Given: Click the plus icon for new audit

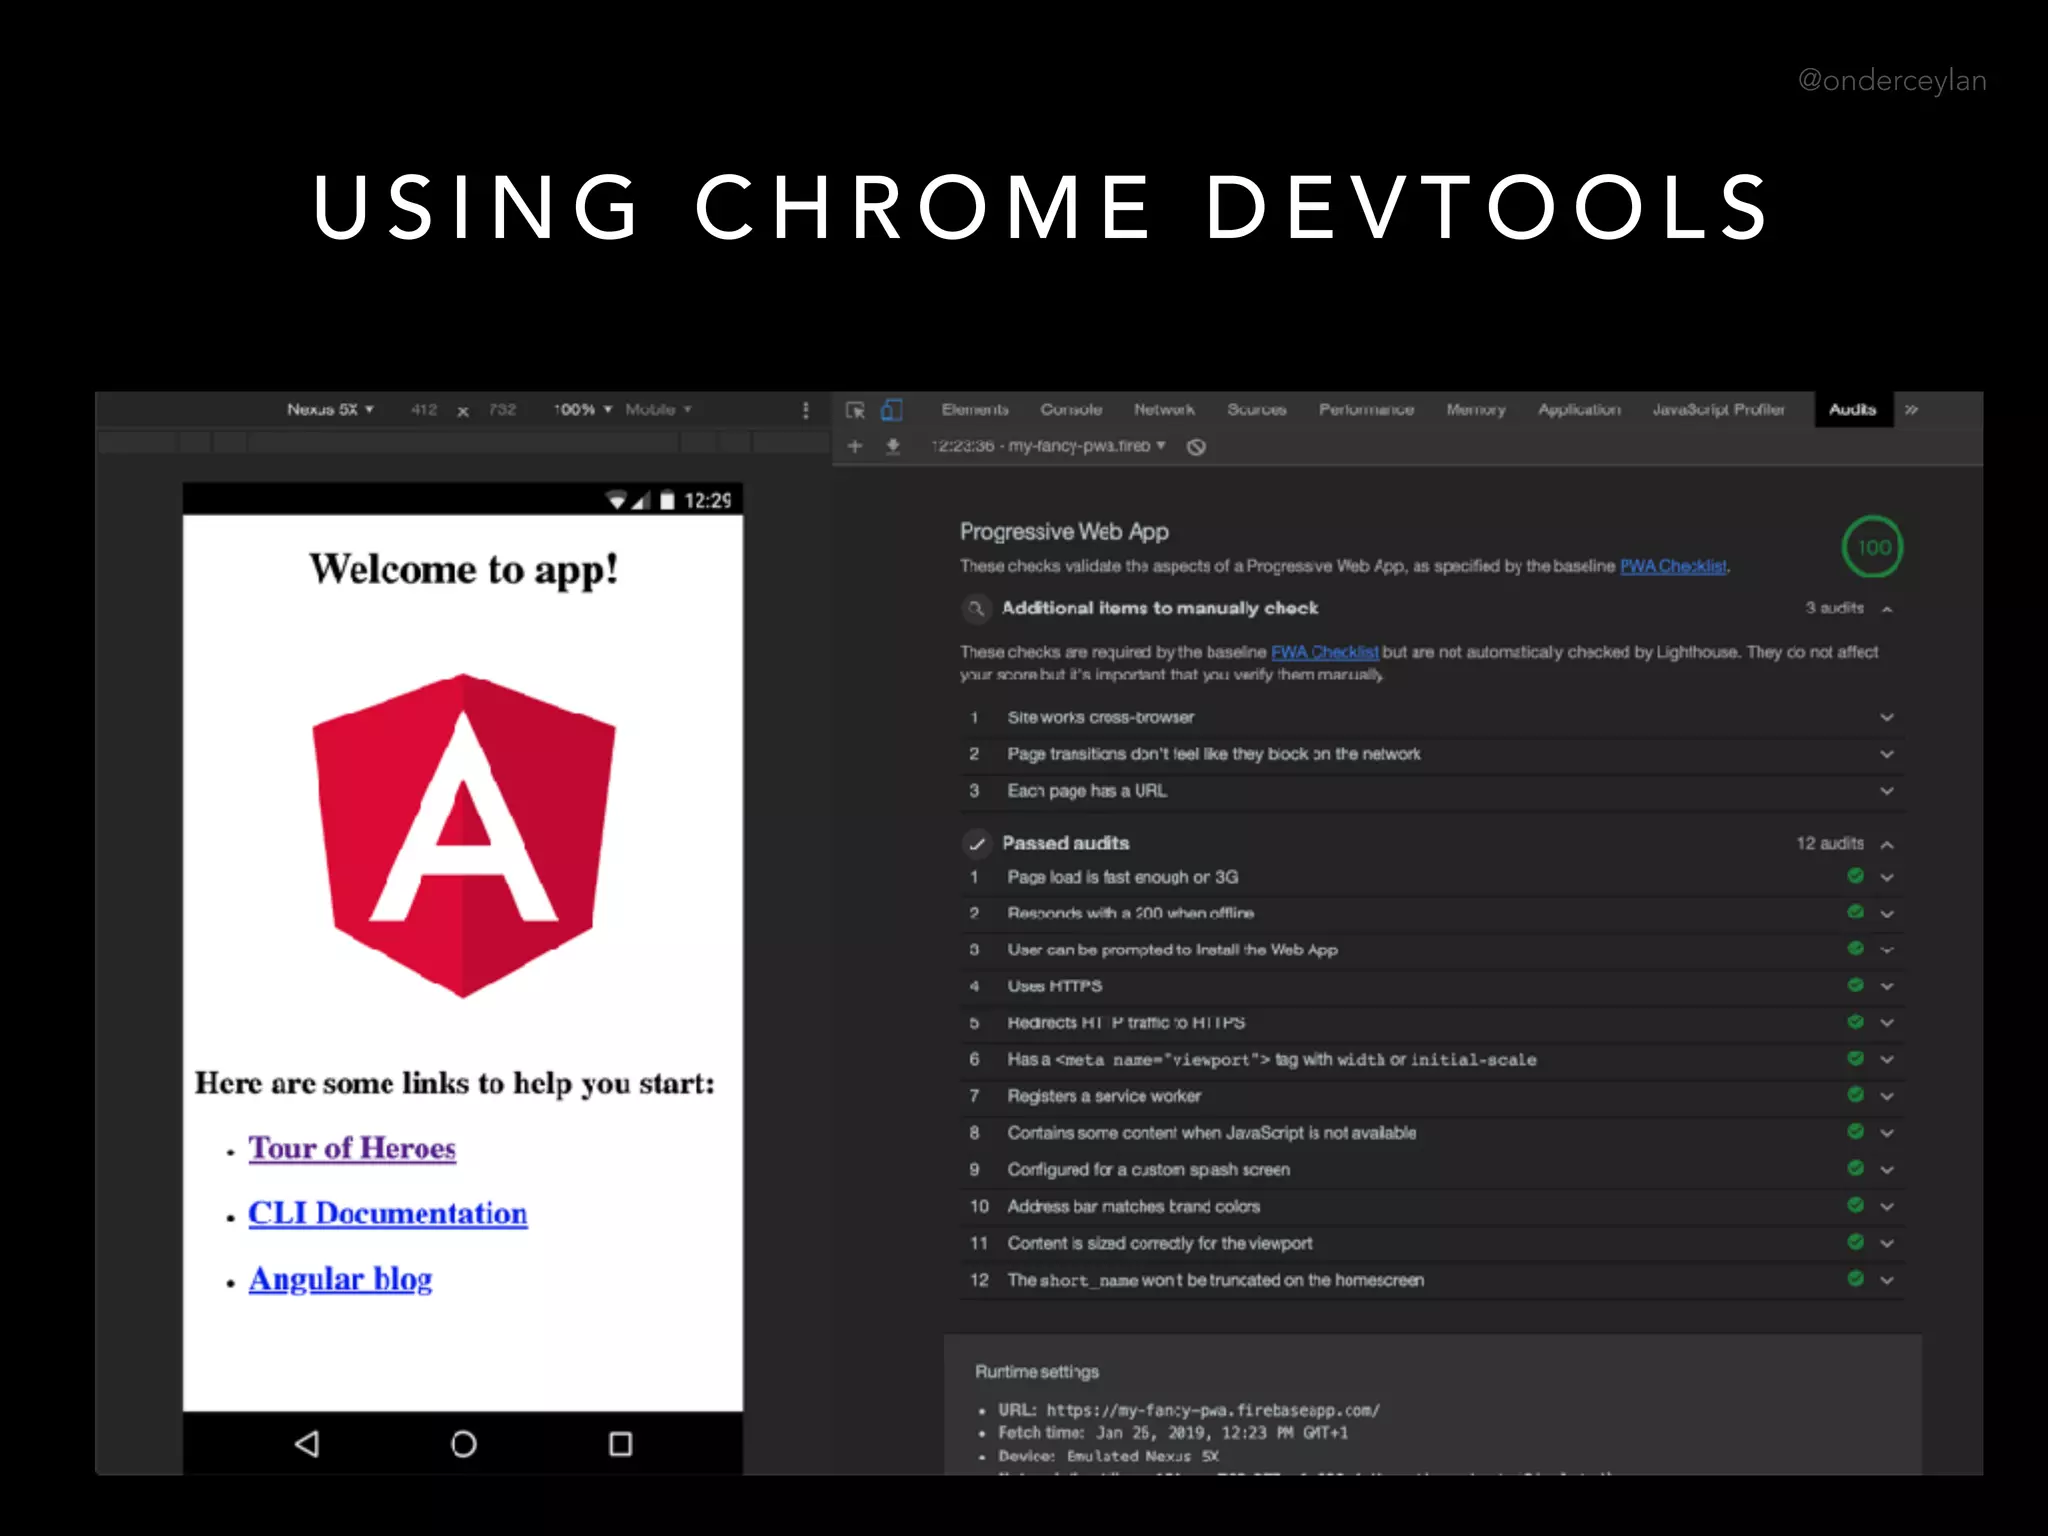Looking at the screenshot, I should coord(855,446).
